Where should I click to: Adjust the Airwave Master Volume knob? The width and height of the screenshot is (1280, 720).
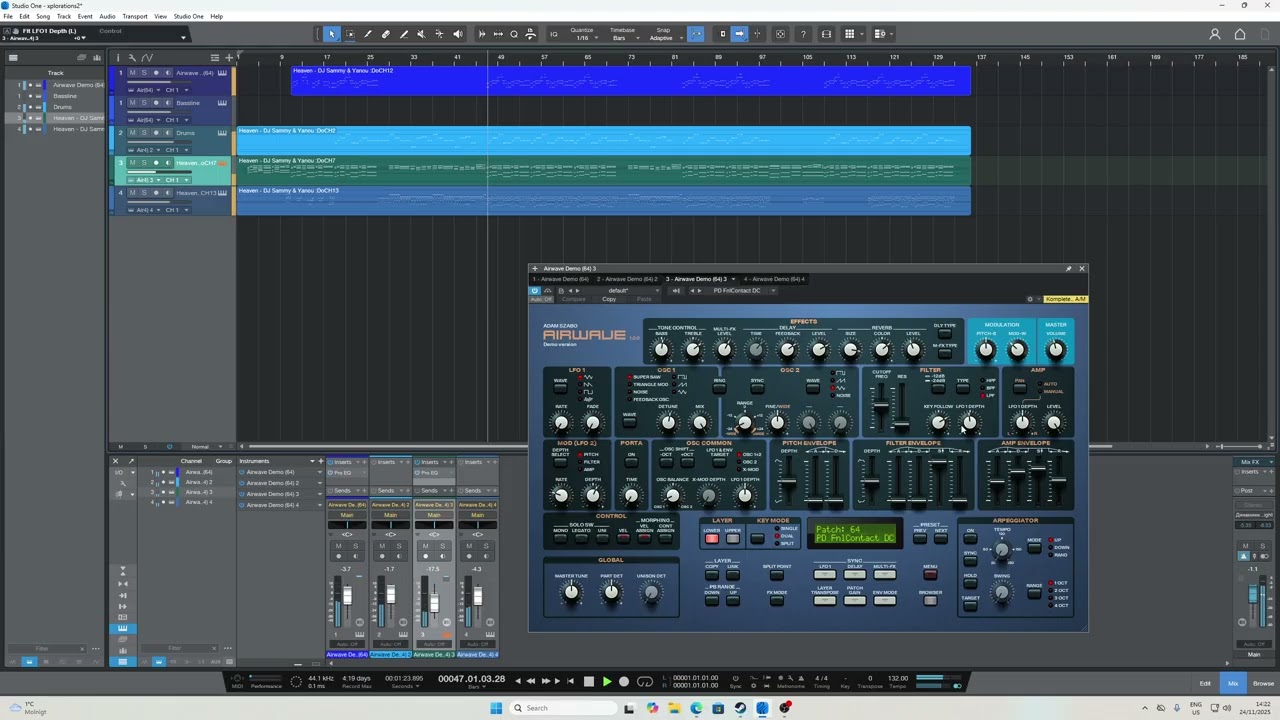click(1055, 349)
